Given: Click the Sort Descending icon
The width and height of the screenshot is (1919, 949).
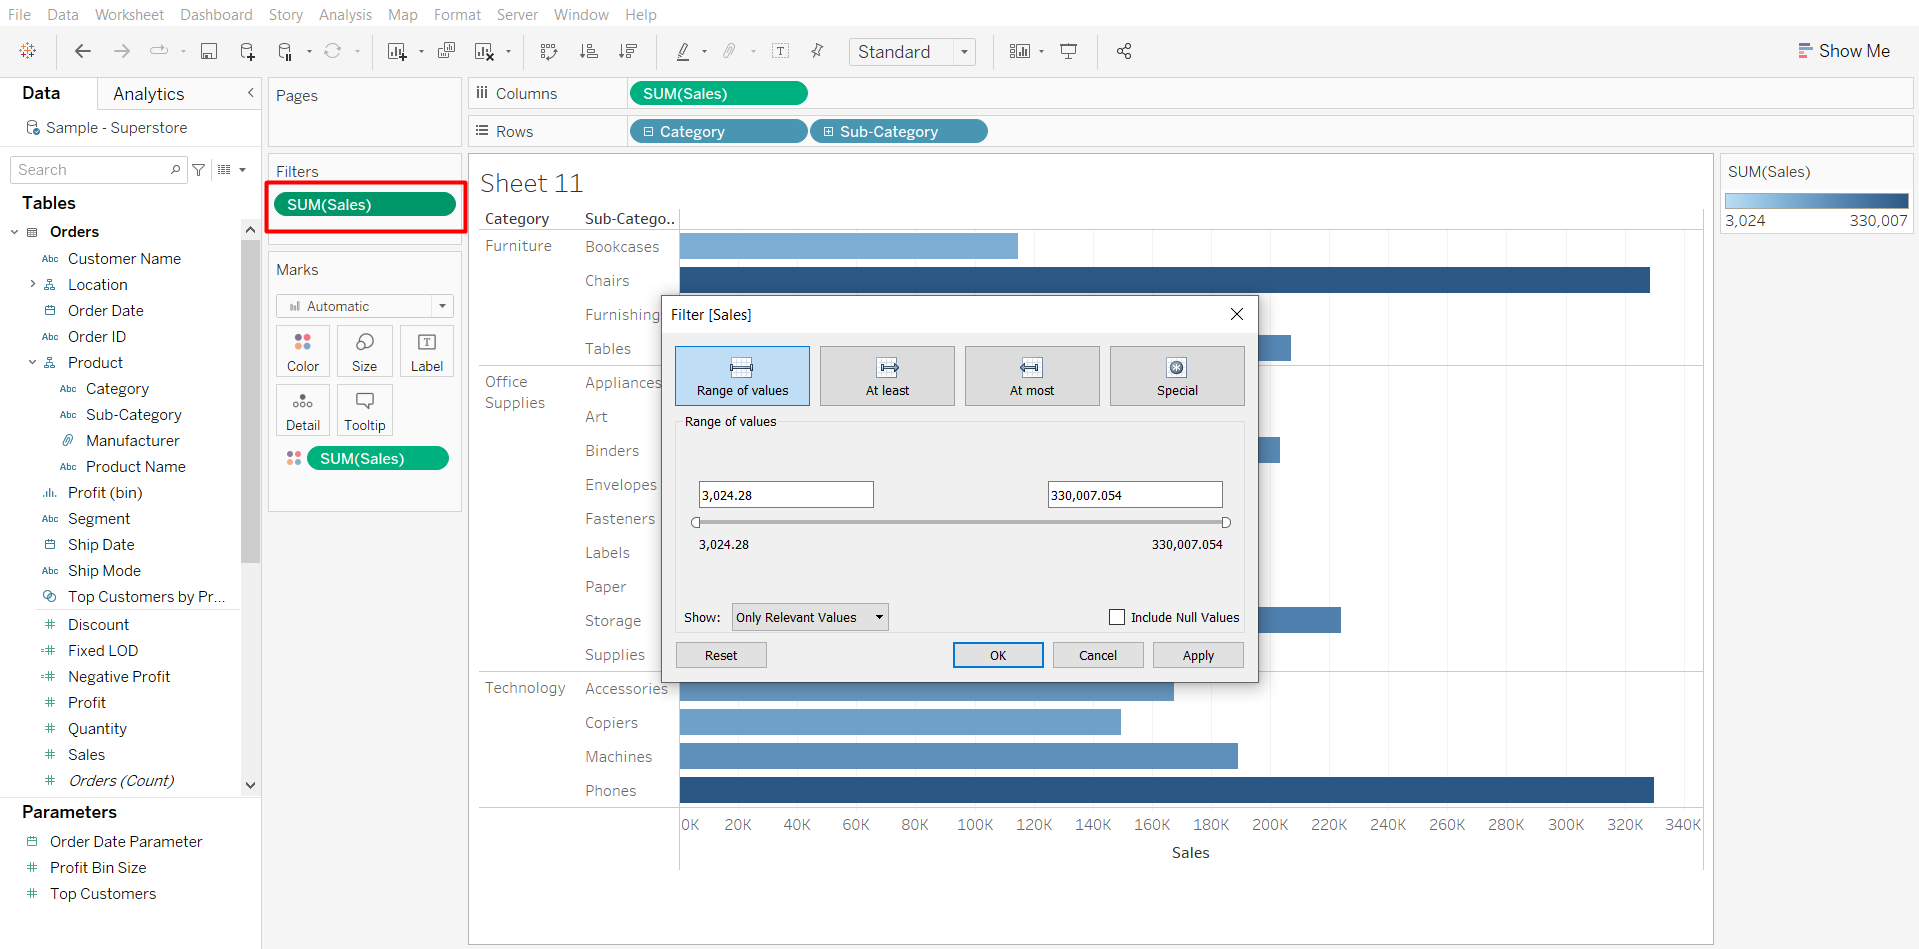Looking at the screenshot, I should 628,51.
